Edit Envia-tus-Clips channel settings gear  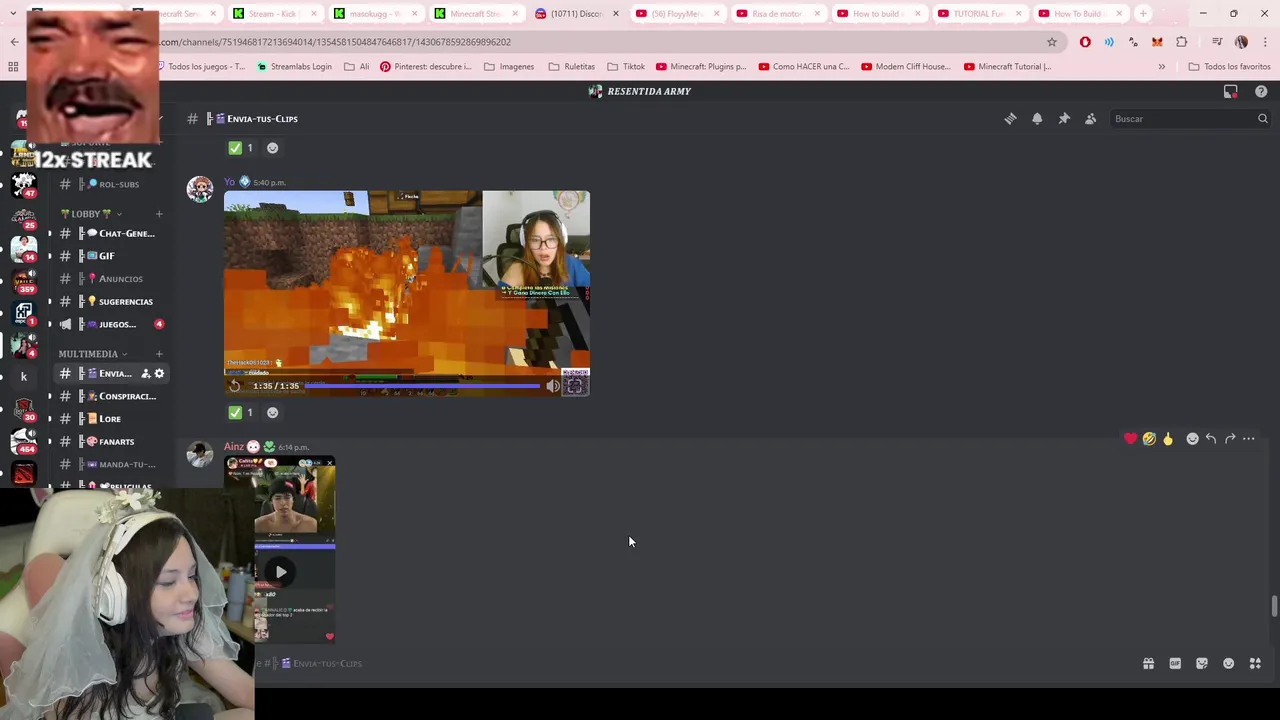pos(159,373)
